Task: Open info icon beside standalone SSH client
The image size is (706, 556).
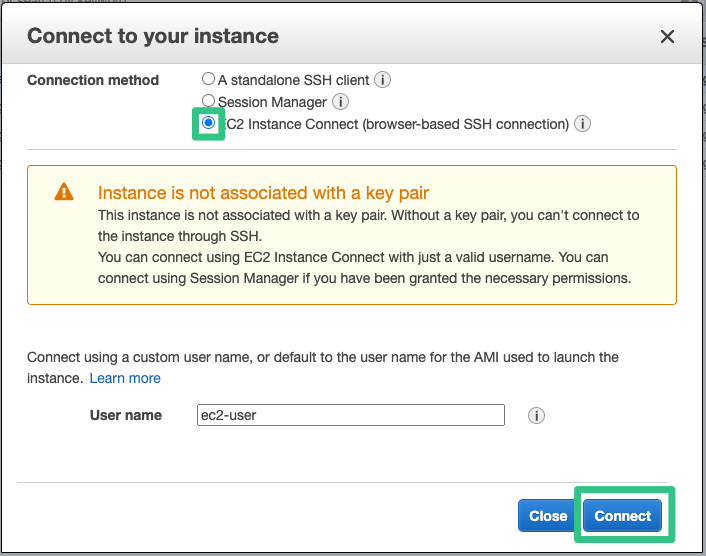Action: point(382,80)
